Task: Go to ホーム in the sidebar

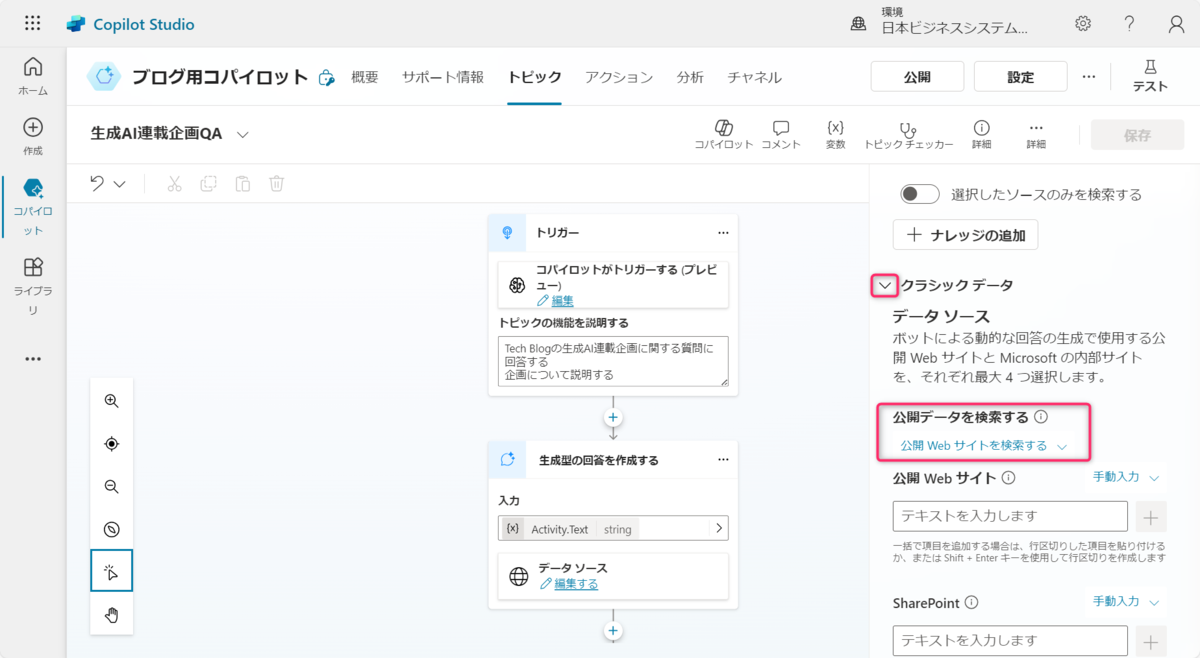Action: 33,76
